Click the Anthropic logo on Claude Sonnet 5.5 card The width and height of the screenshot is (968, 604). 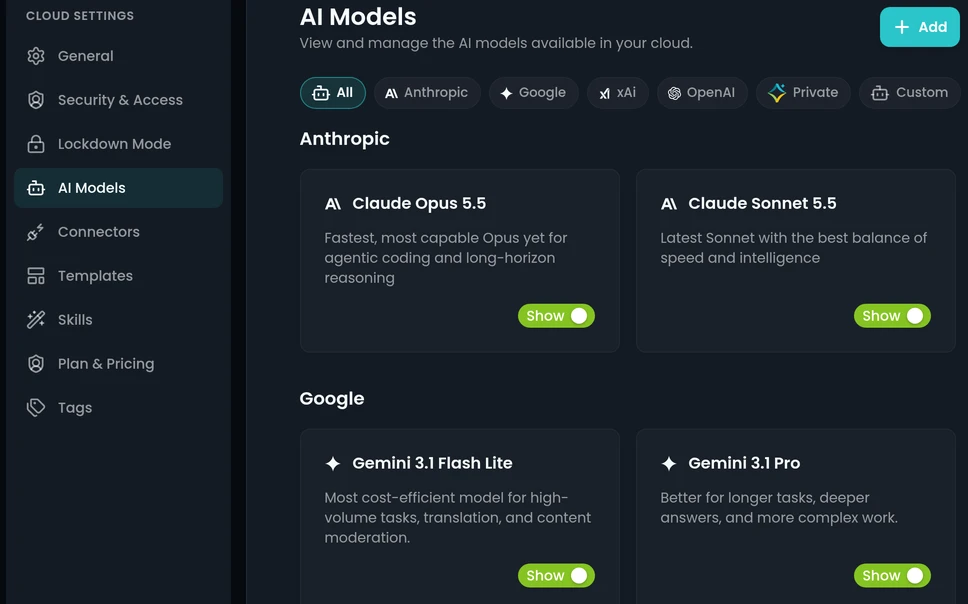point(669,204)
